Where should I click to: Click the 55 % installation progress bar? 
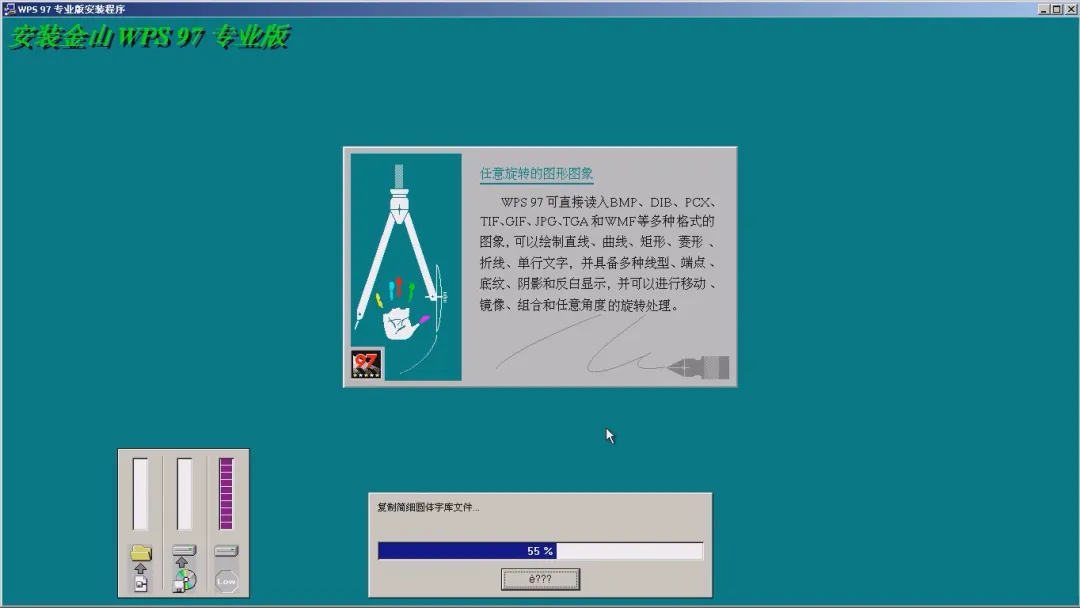pos(540,551)
